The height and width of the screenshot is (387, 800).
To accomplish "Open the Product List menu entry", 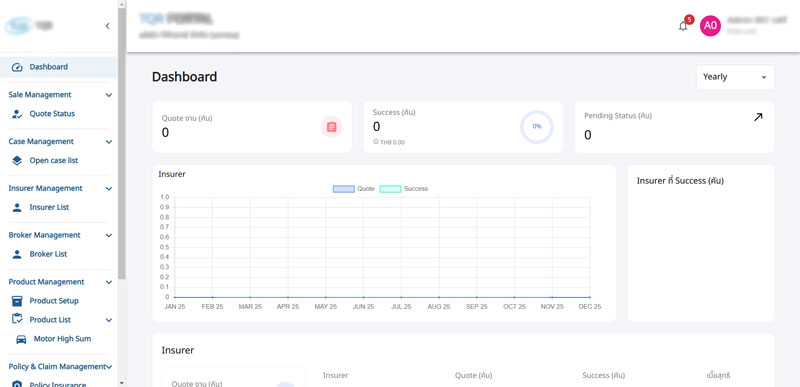I will (50, 320).
